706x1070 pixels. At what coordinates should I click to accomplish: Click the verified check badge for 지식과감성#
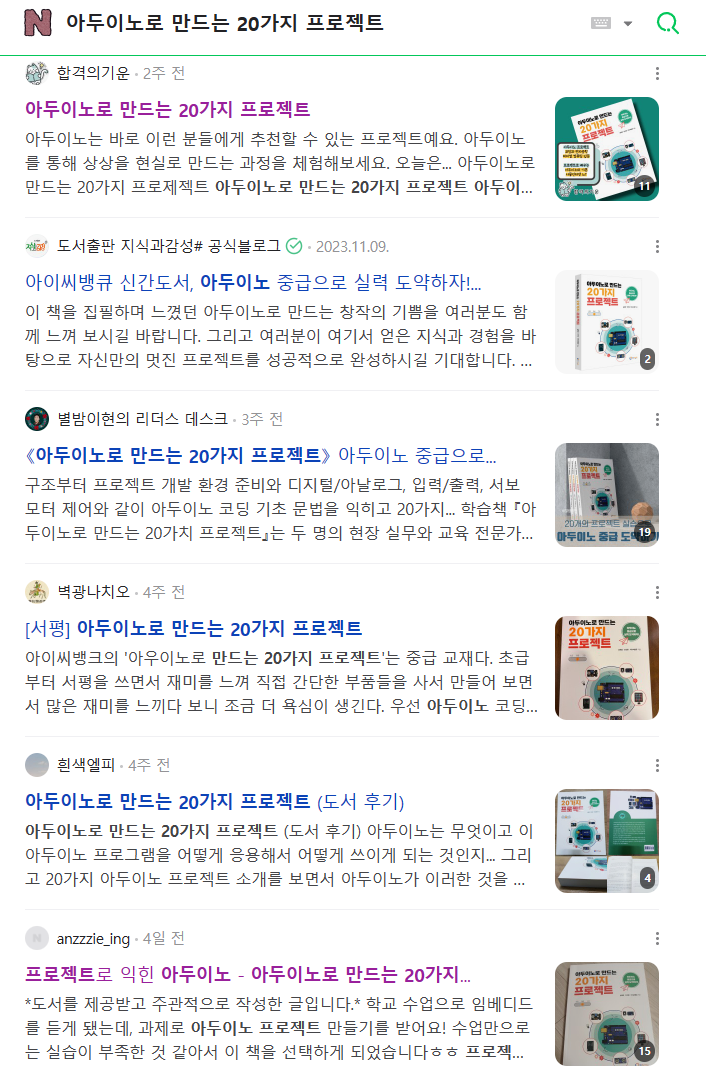pyautogui.click(x=294, y=246)
